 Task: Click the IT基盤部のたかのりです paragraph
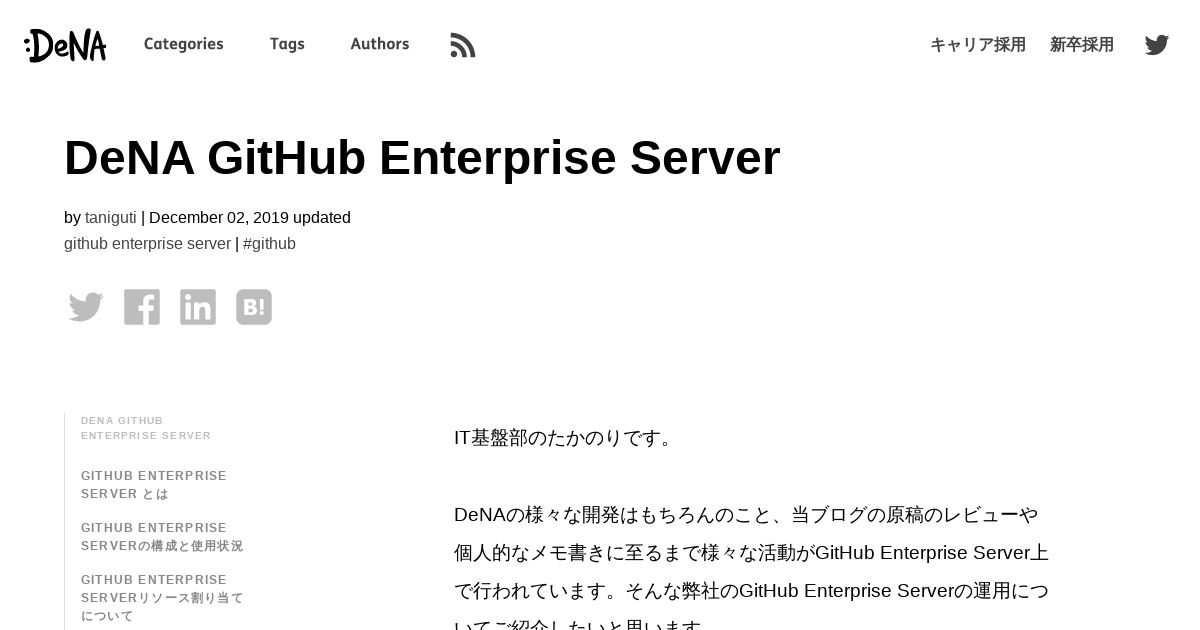pyautogui.click(x=566, y=438)
